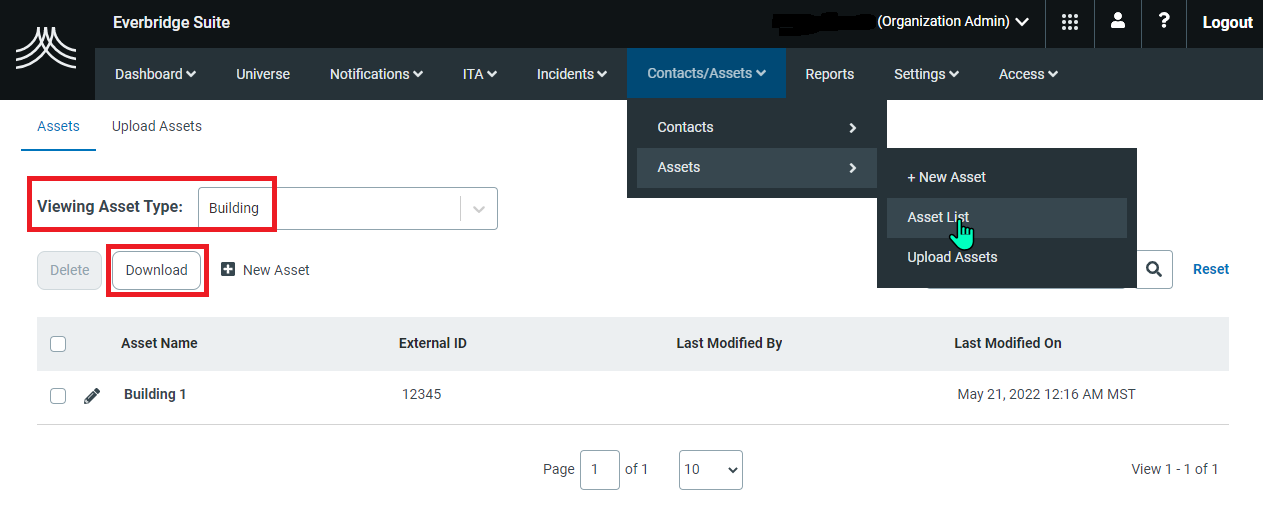
Task: Open the Contacts/Assets menu
Action: point(706,73)
